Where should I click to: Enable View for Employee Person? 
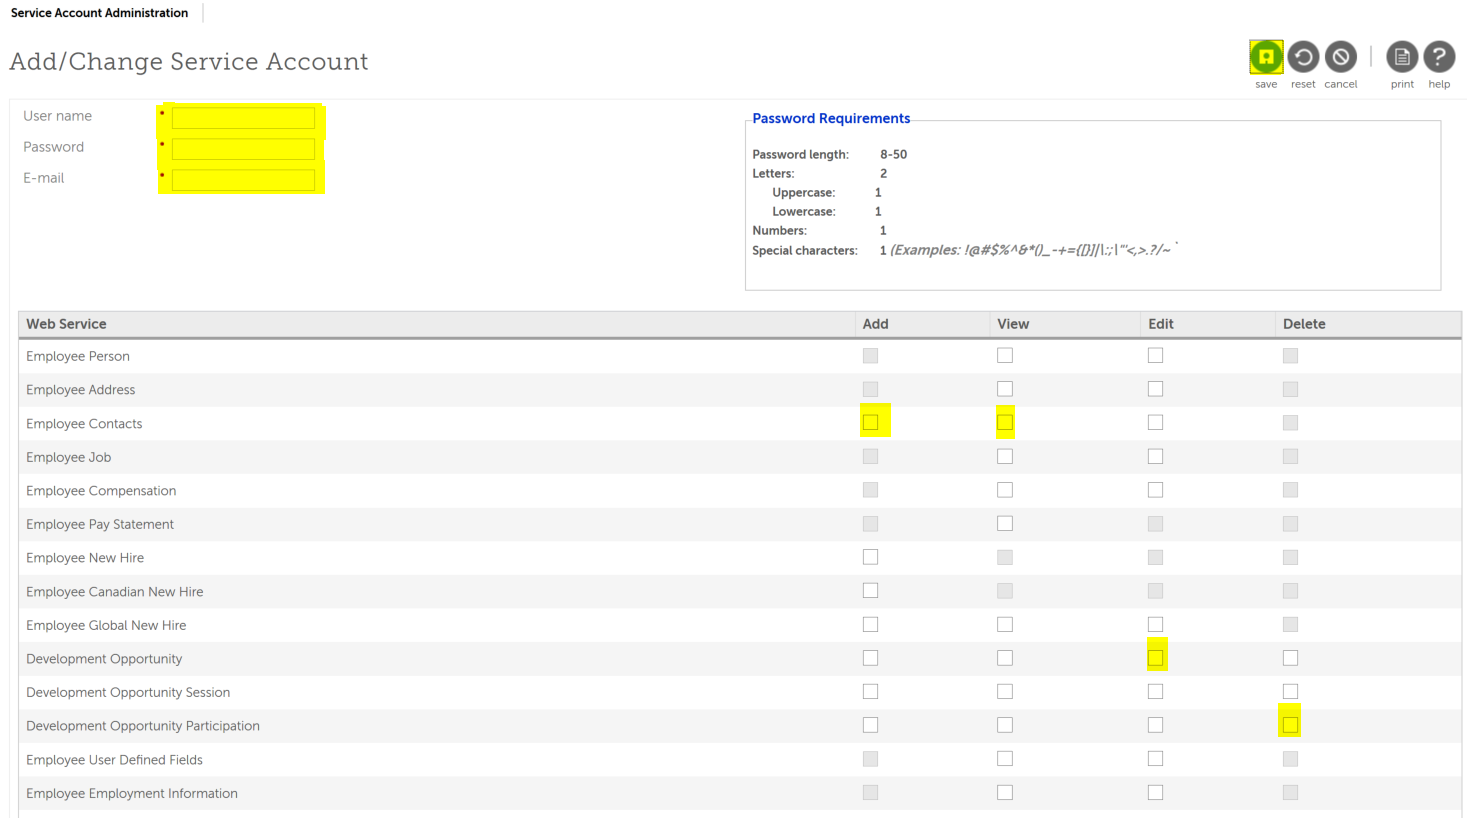1005,356
